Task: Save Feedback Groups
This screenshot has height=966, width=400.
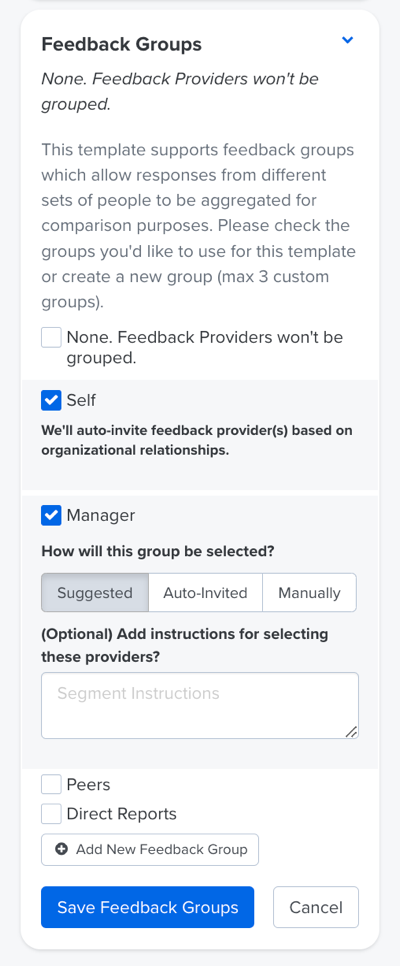Action: (x=147, y=907)
